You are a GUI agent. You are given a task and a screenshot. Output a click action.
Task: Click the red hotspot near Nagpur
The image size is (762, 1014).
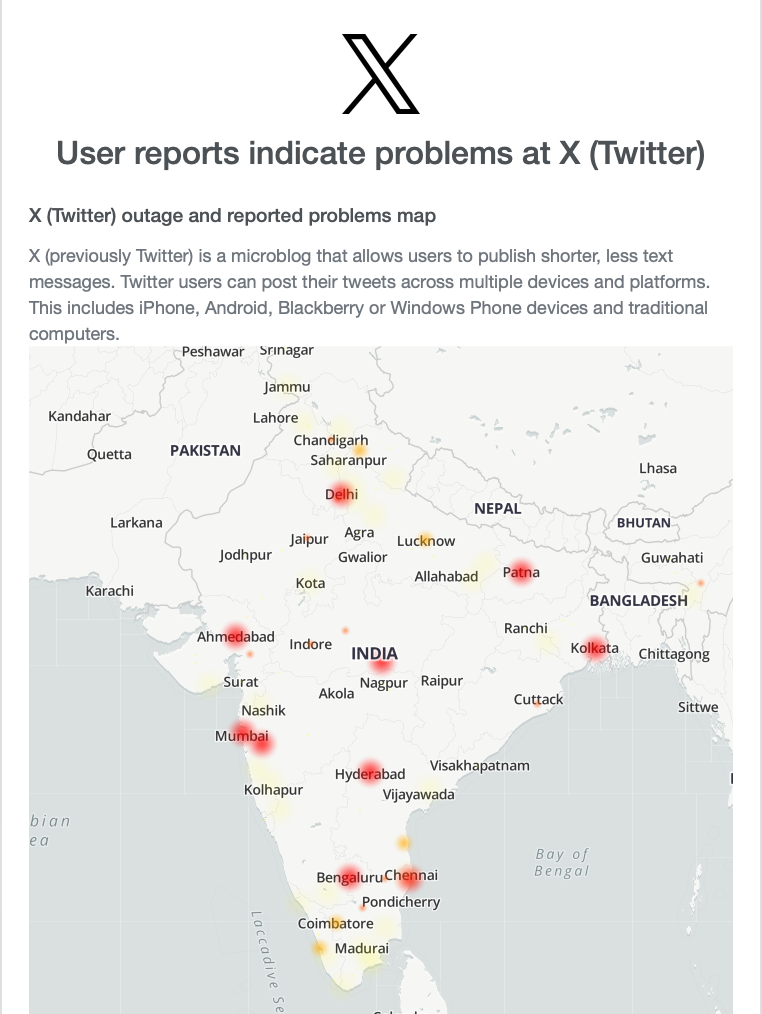382,663
